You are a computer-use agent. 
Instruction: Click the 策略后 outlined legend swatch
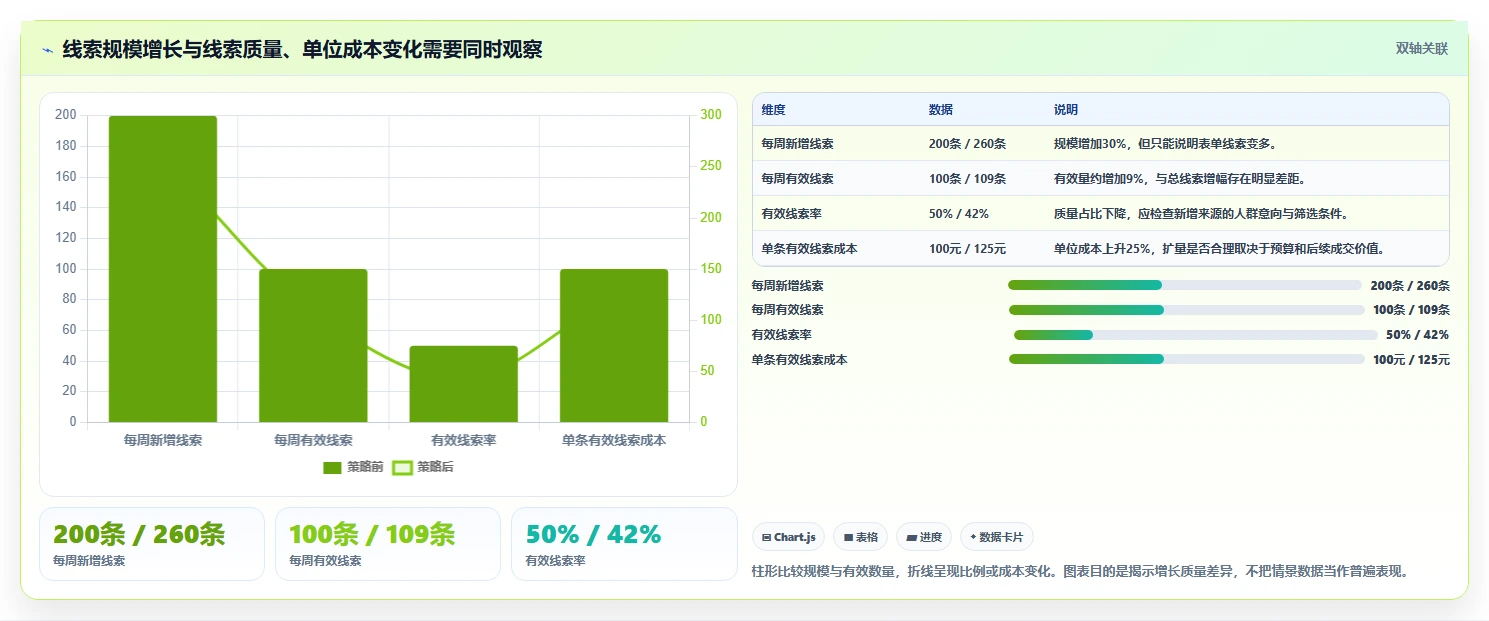pyautogui.click(x=402, y=467)
